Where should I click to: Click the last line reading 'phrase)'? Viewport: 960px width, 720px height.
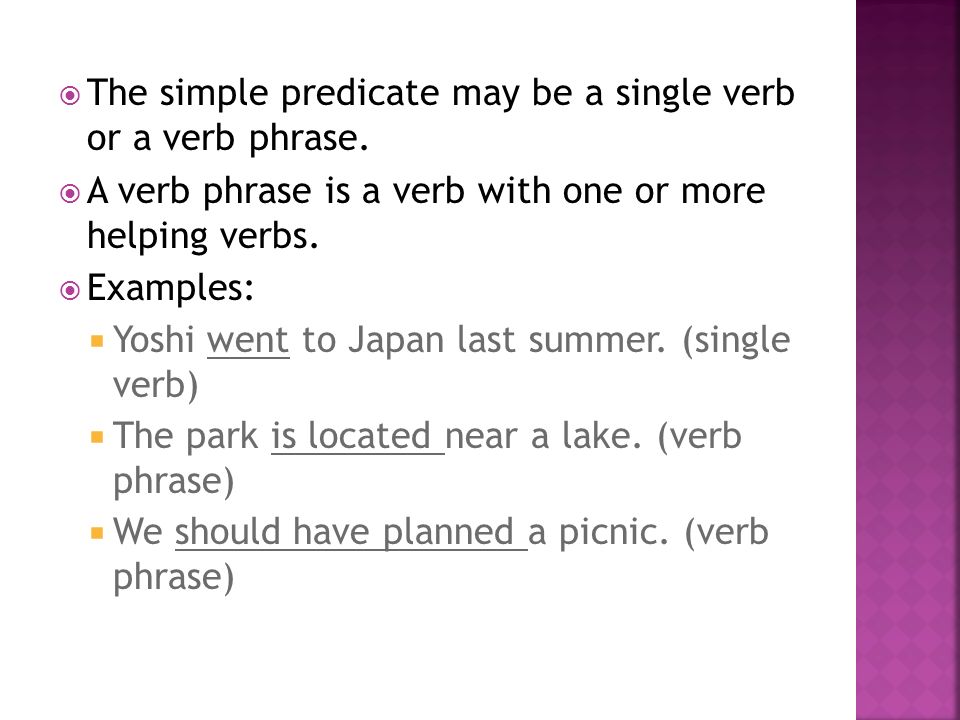pyautogui.click(x=174, y=579)
